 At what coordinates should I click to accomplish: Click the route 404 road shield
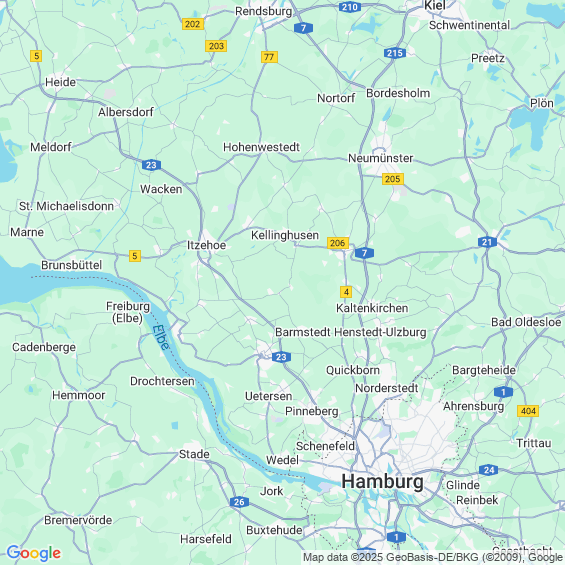point(528,411)
